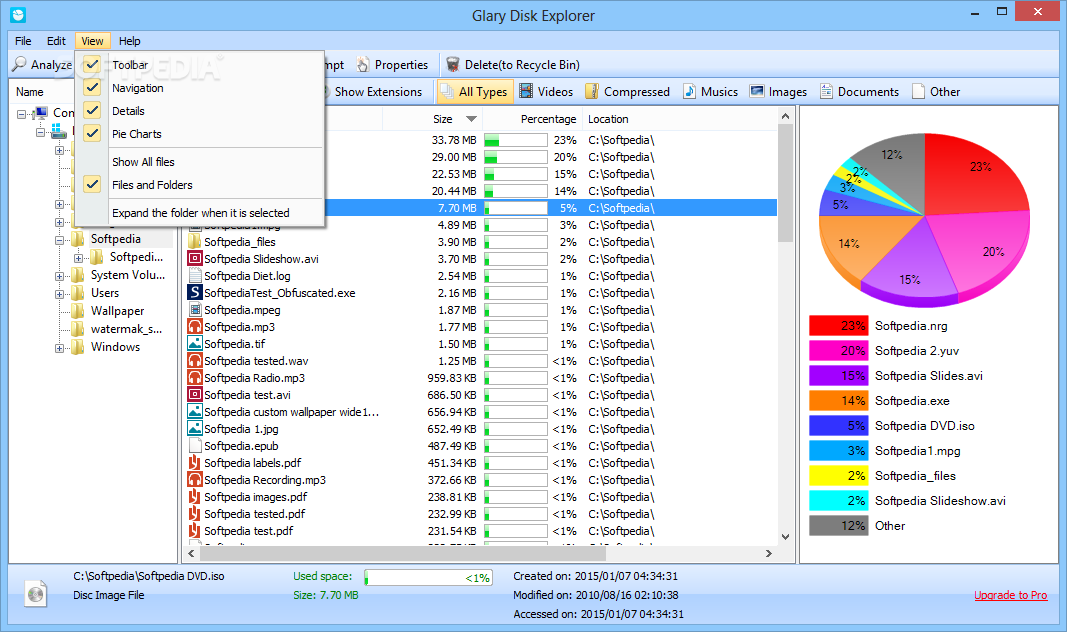Select Softpedia custom wallpaper wide1 file

(291, 412)
